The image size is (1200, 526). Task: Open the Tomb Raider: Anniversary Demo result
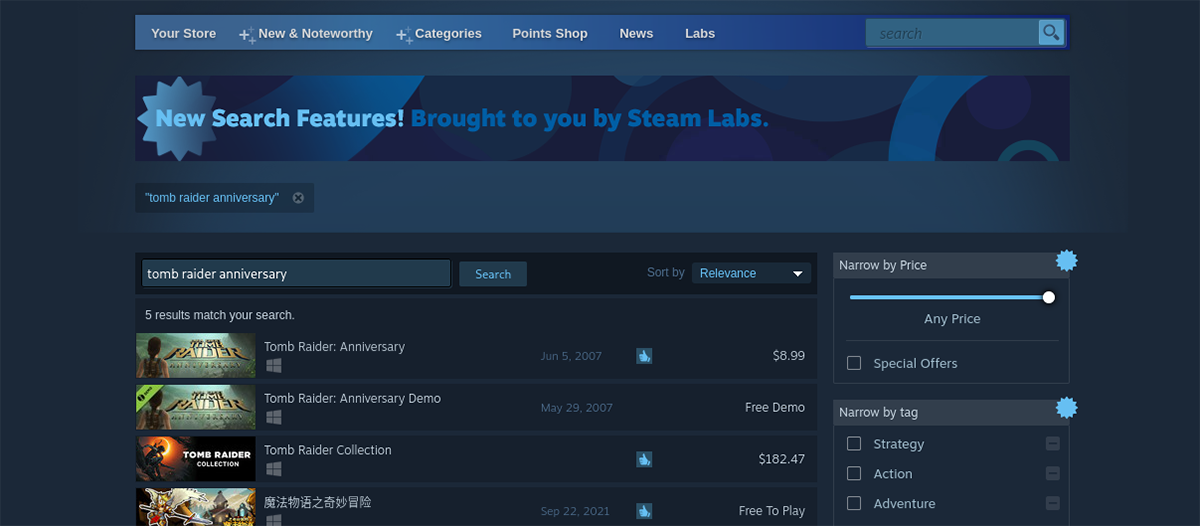tap(476, 407)
